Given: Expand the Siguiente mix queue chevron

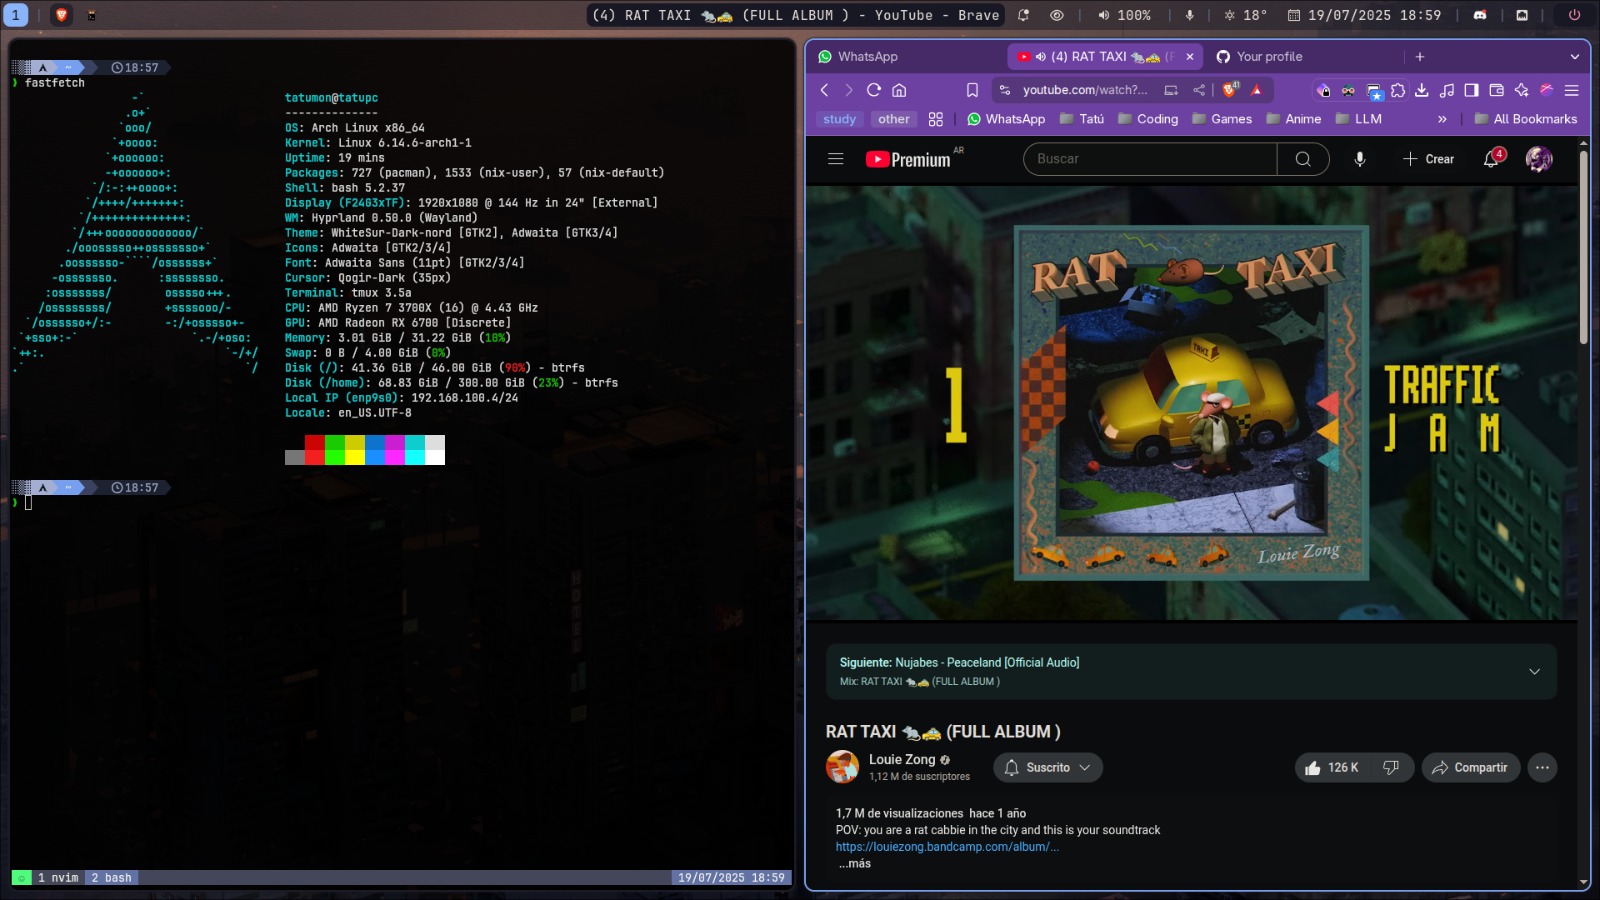Looking at the screenshot, I should click(1535, 672).
